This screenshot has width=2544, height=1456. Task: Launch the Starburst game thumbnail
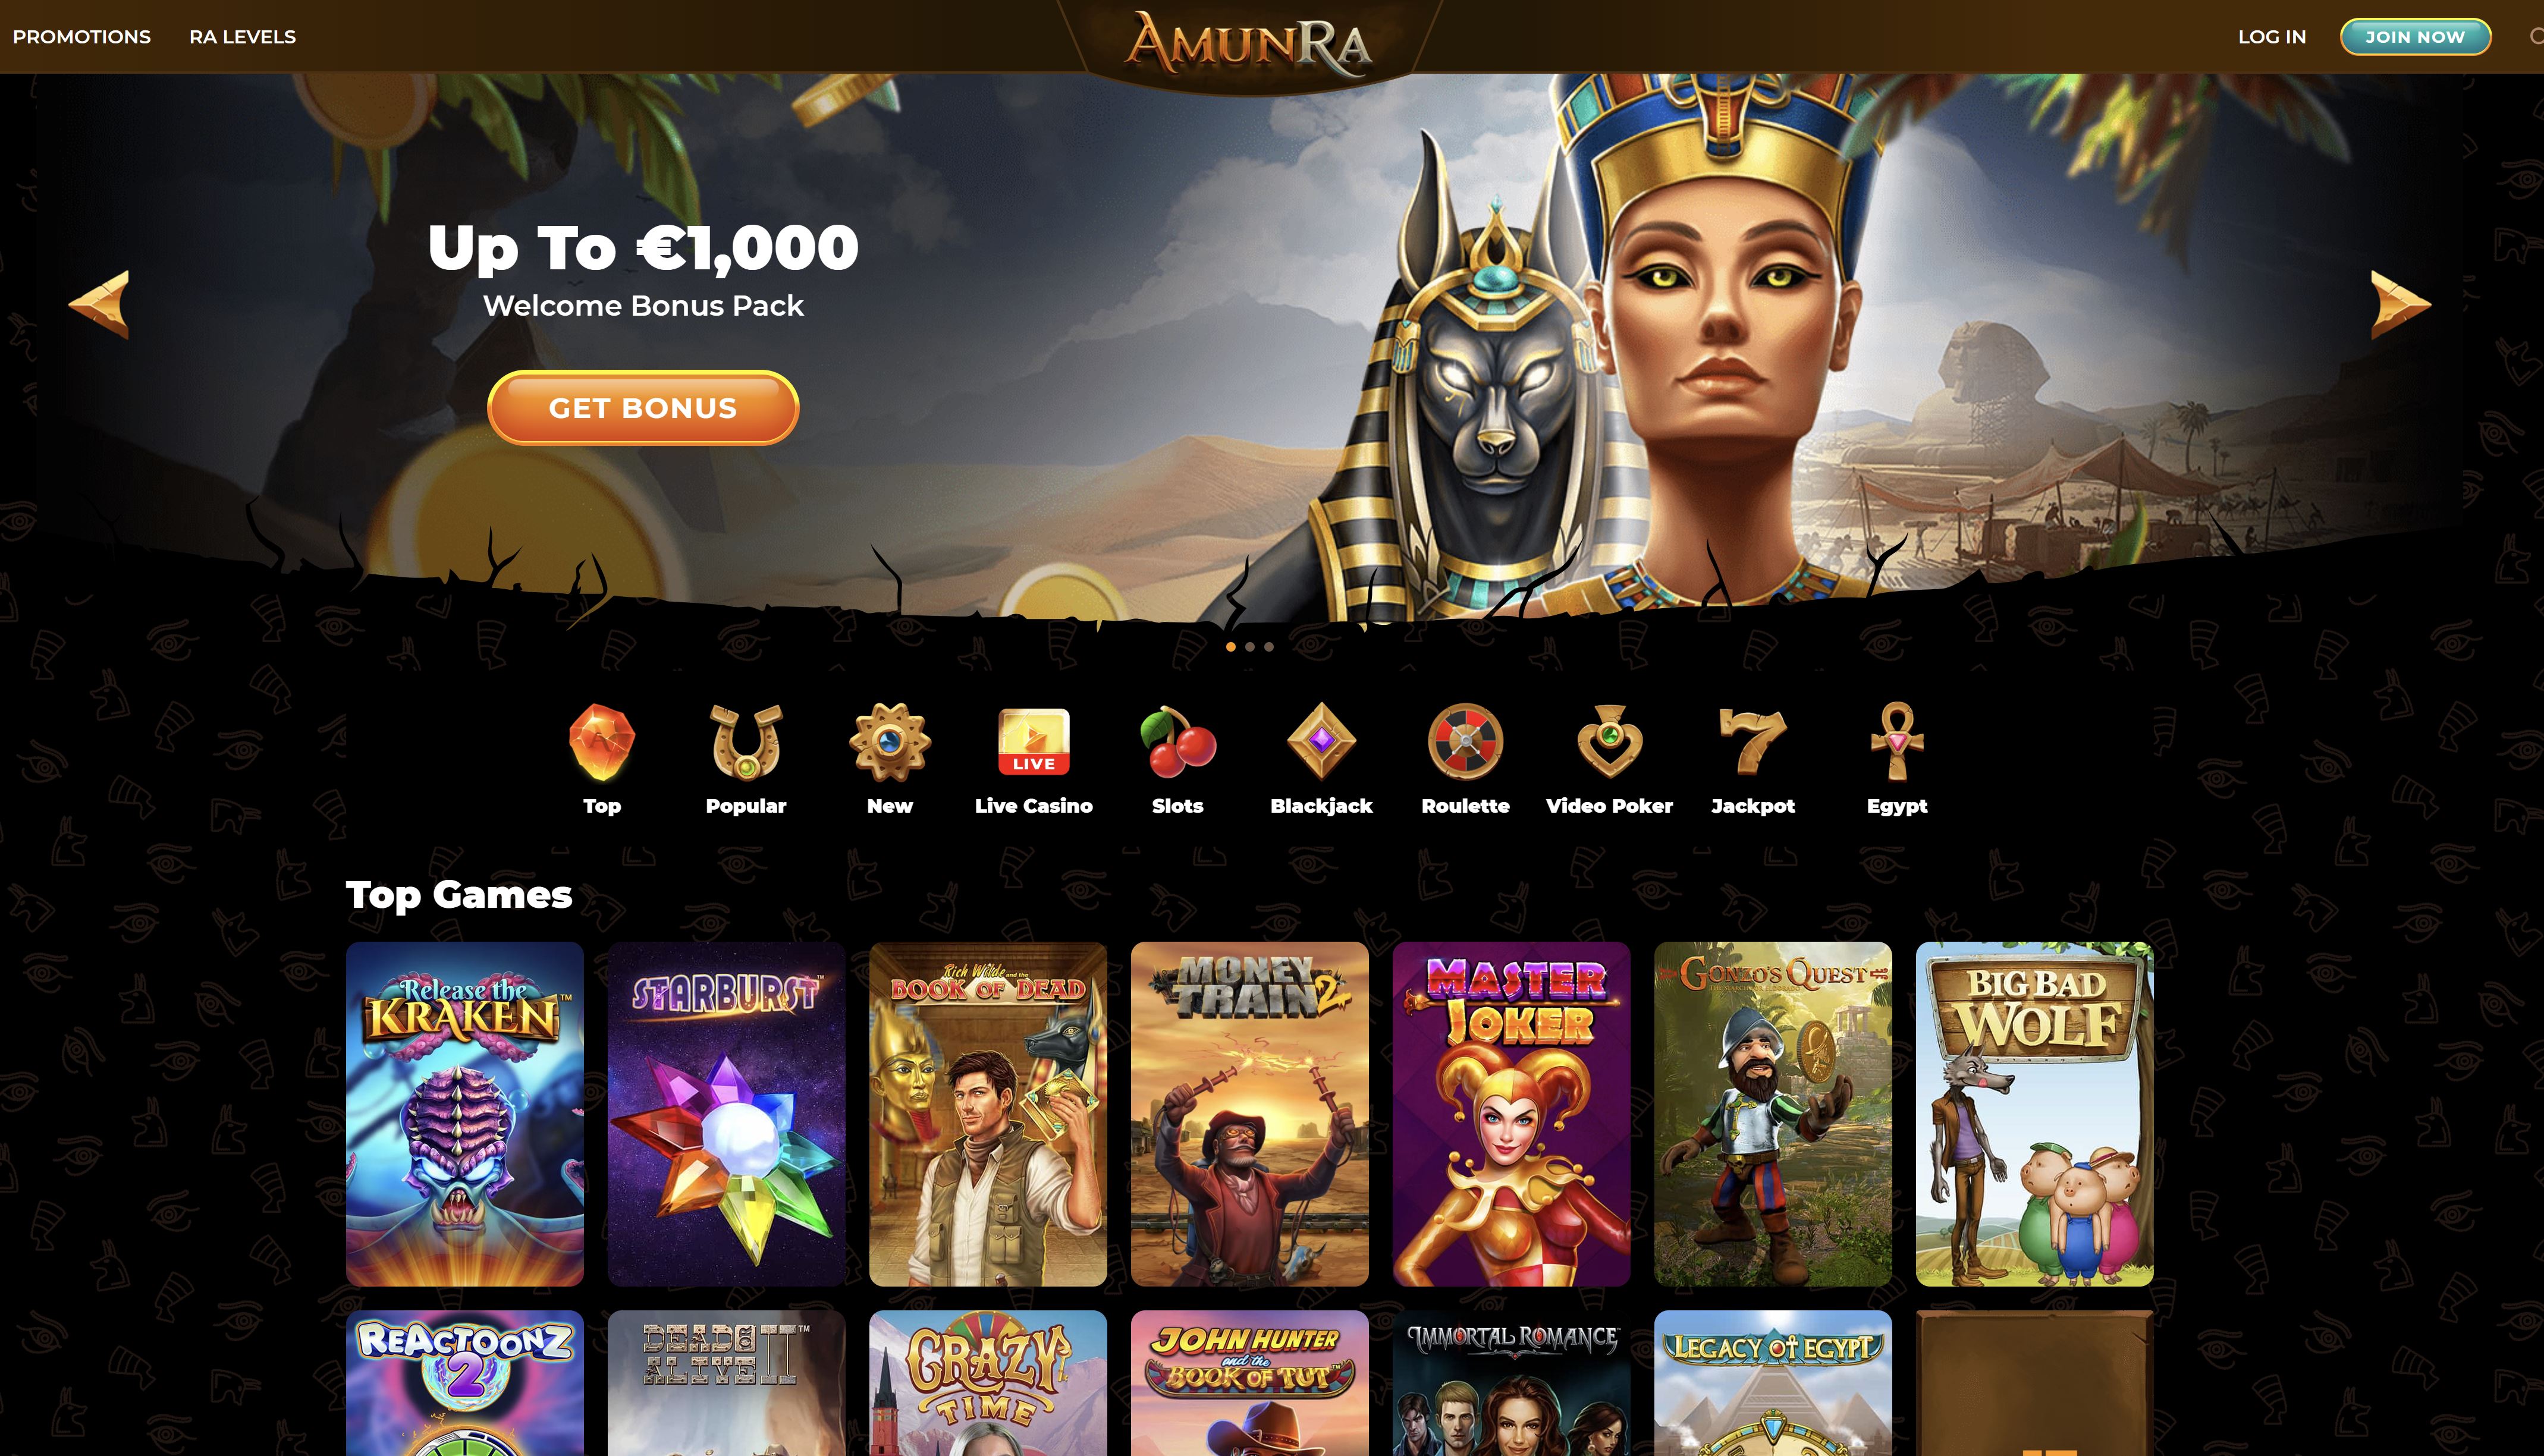tap(727, 1114)
